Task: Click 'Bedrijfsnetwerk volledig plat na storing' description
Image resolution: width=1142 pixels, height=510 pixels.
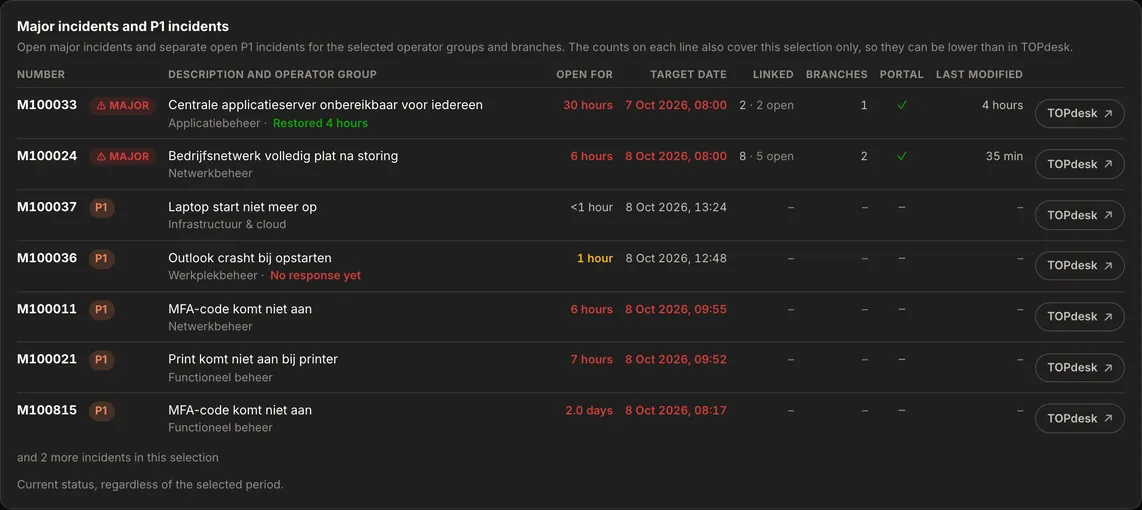Action: coord(283,156)
